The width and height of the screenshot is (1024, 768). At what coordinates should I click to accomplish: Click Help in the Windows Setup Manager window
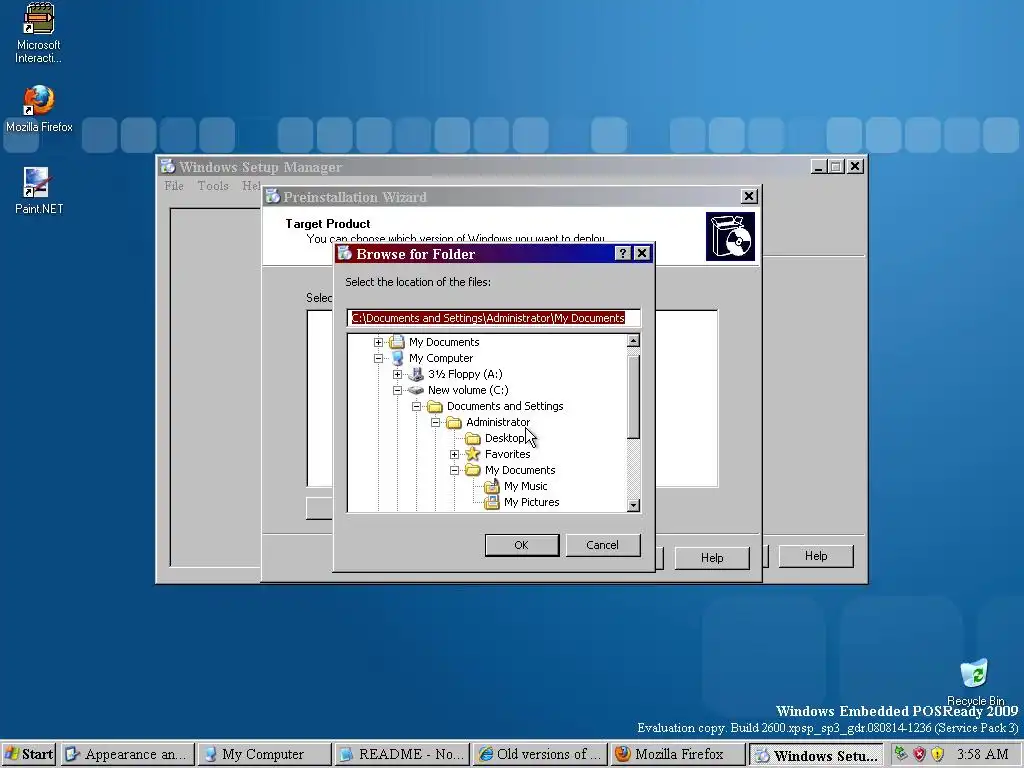pyautogui.click(x=816, y=556)
